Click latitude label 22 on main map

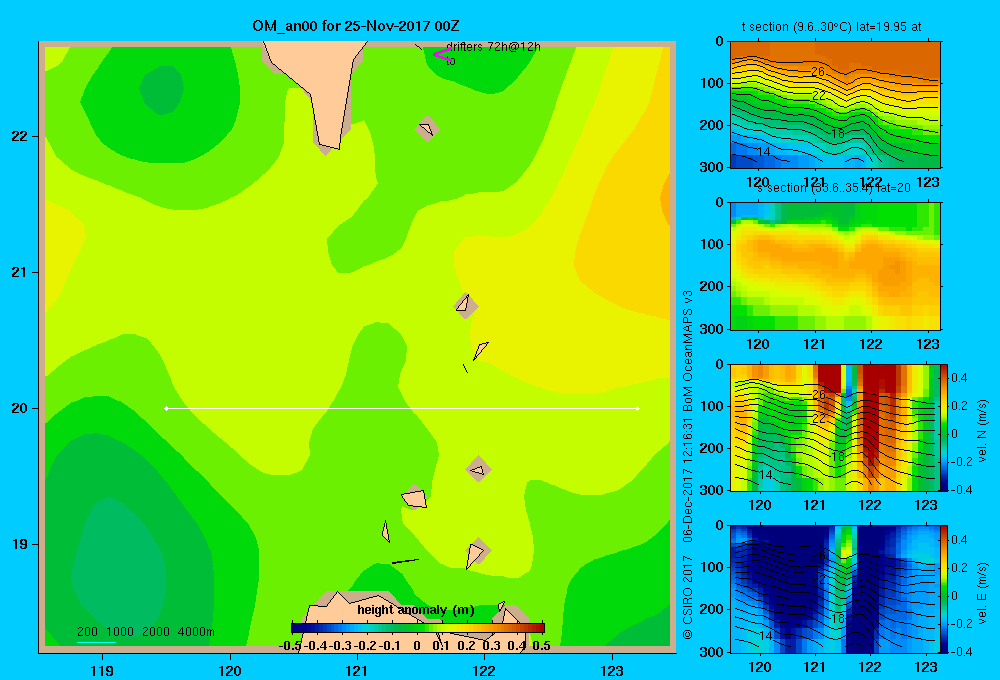tap(20, 137)
